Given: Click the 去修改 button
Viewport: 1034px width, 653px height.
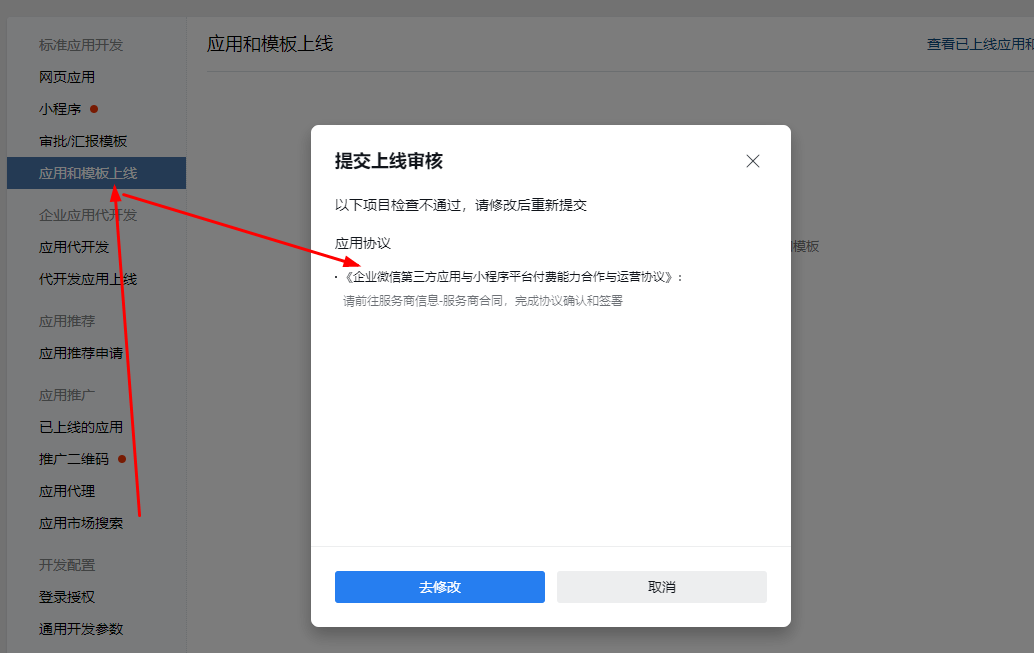Looking at the screenshot, I should coord(440,587).
